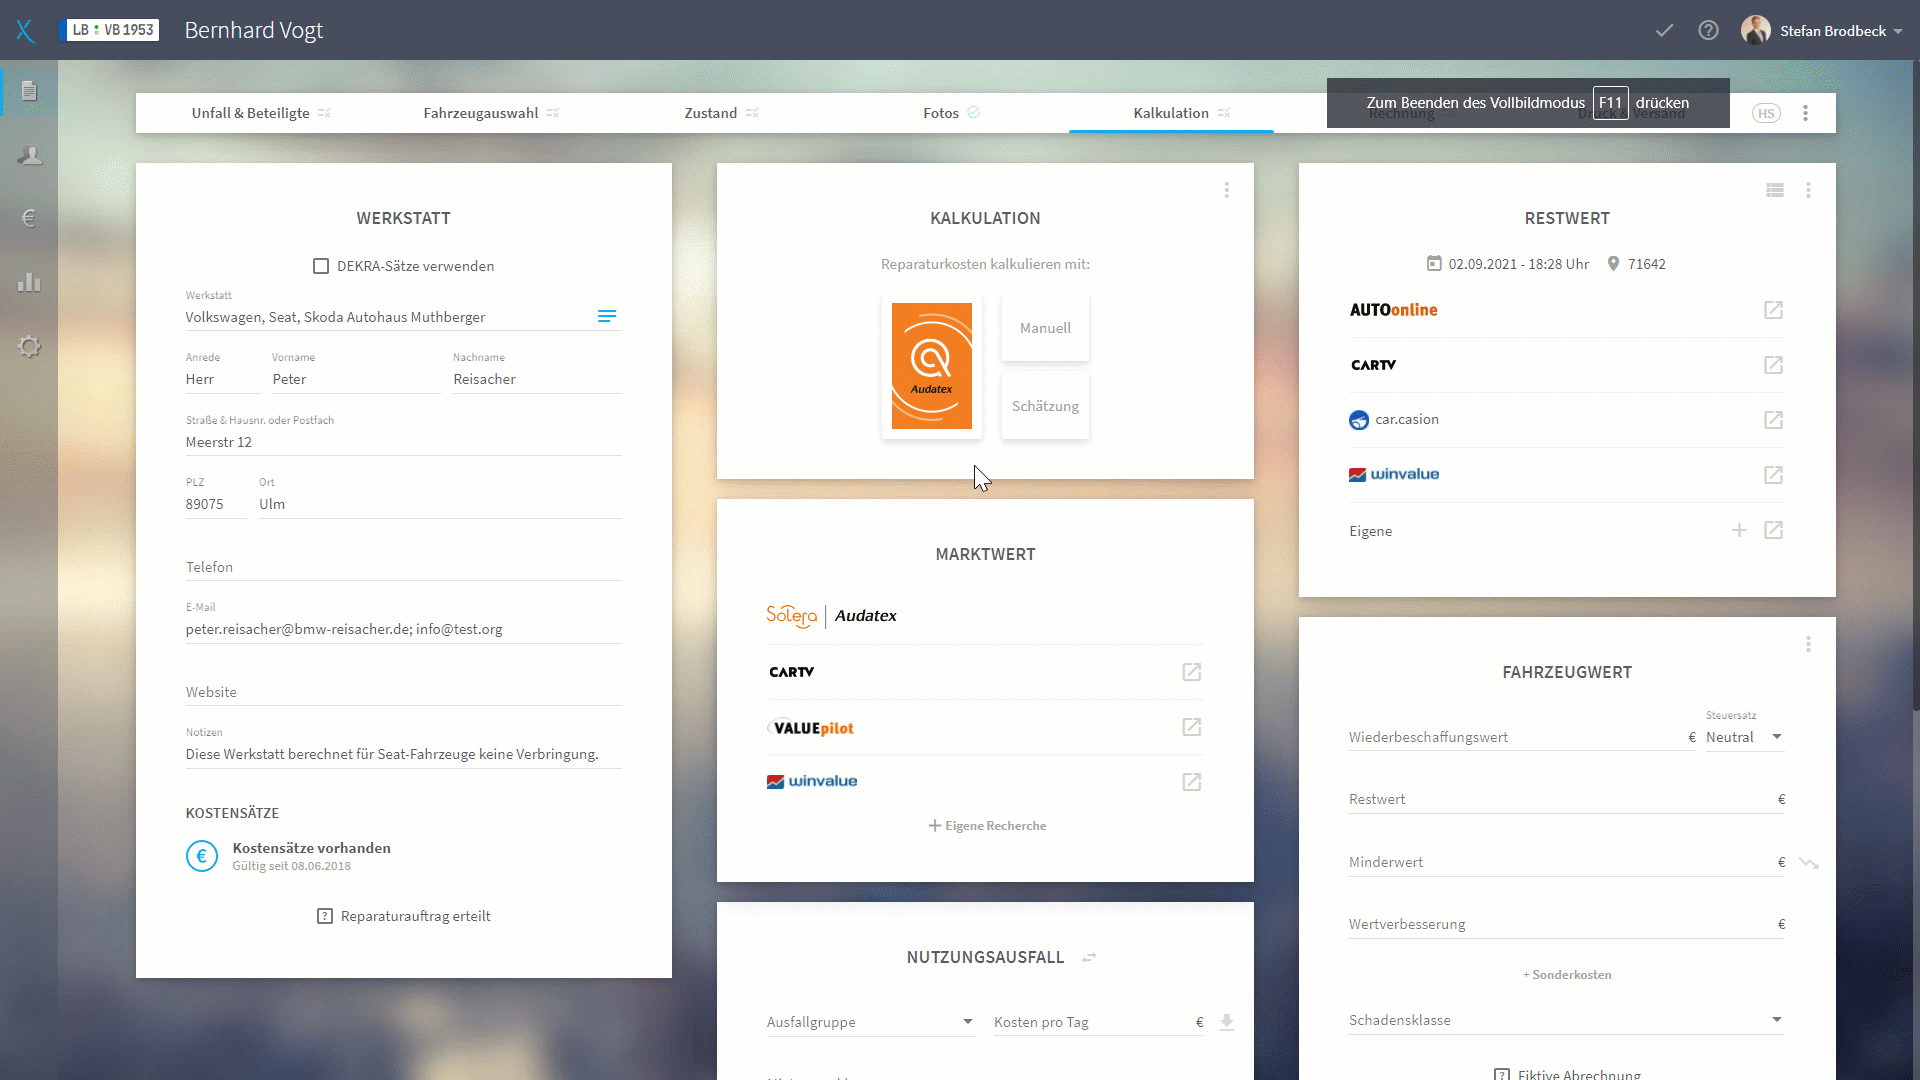Screen dimensions: 1920x1080
Task: Open car.casion external link icon
Action: pyautogui.click(x=1773, y=420)
